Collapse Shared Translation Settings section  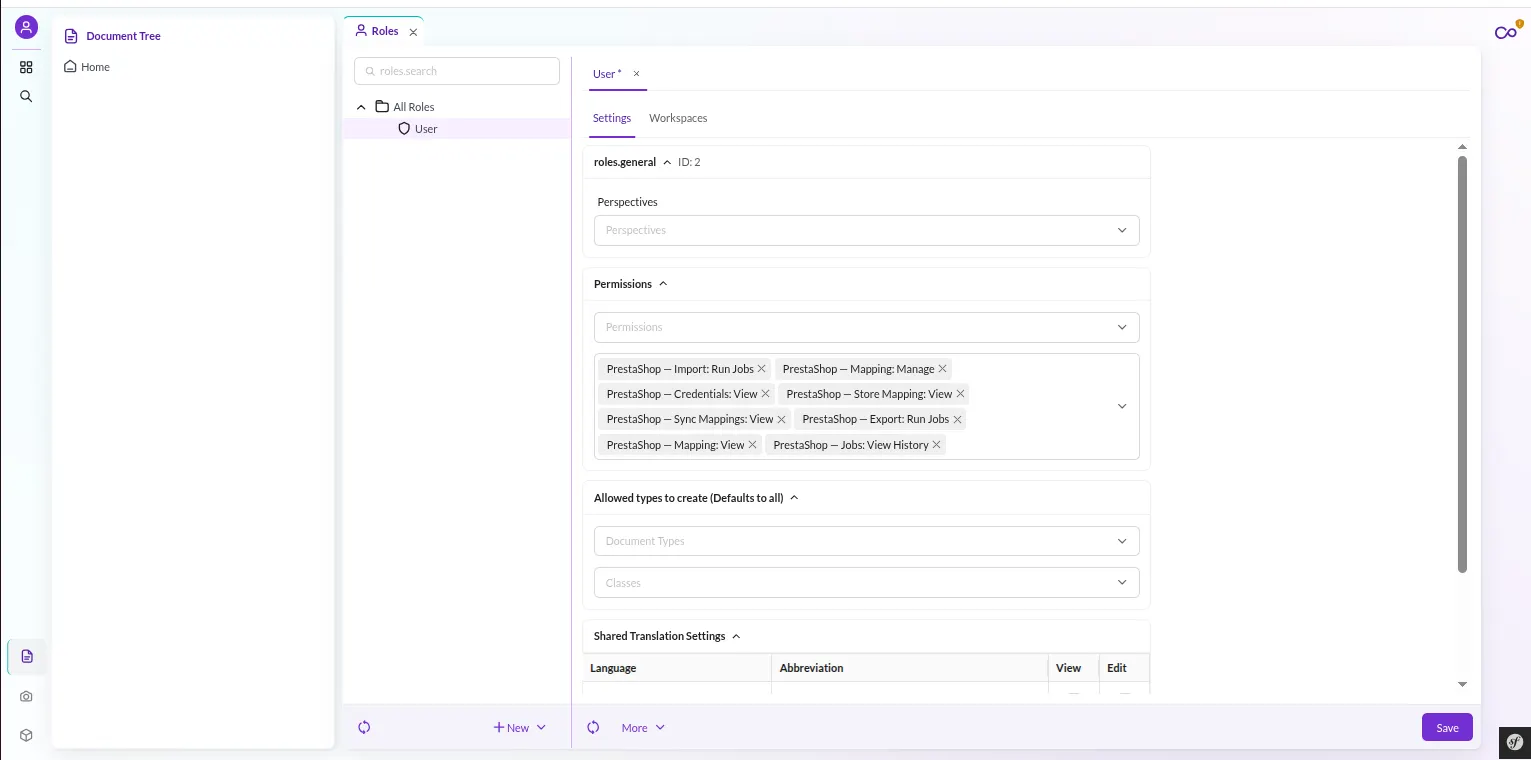736,636
